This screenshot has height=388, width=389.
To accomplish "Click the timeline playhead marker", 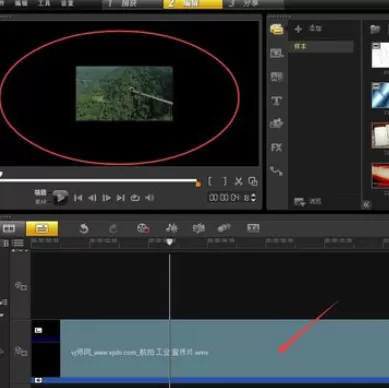I will tap(170, 242).
